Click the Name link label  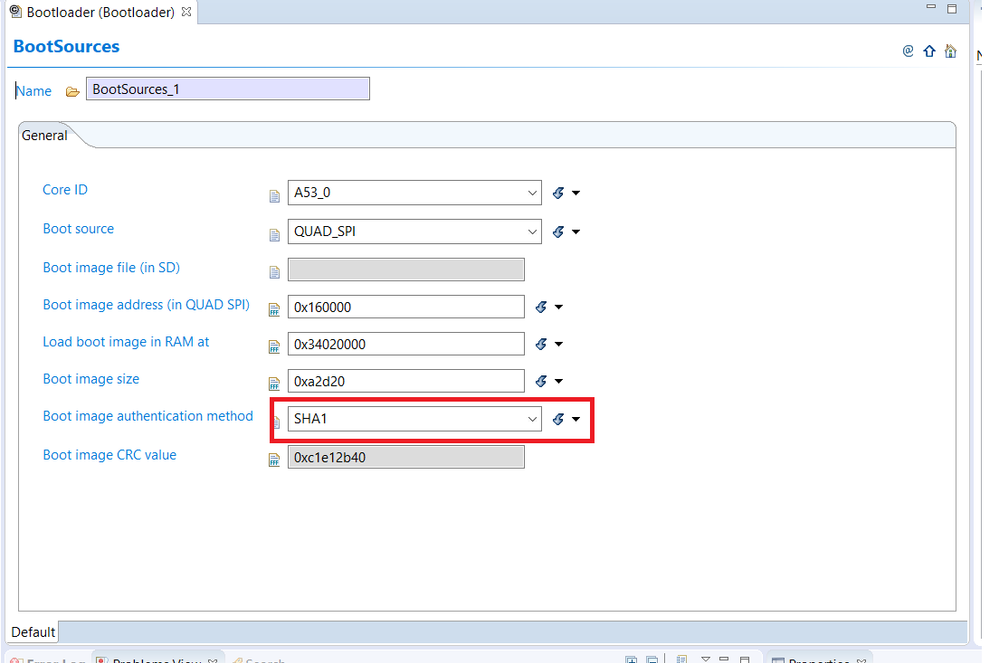(x=34, y=91)
